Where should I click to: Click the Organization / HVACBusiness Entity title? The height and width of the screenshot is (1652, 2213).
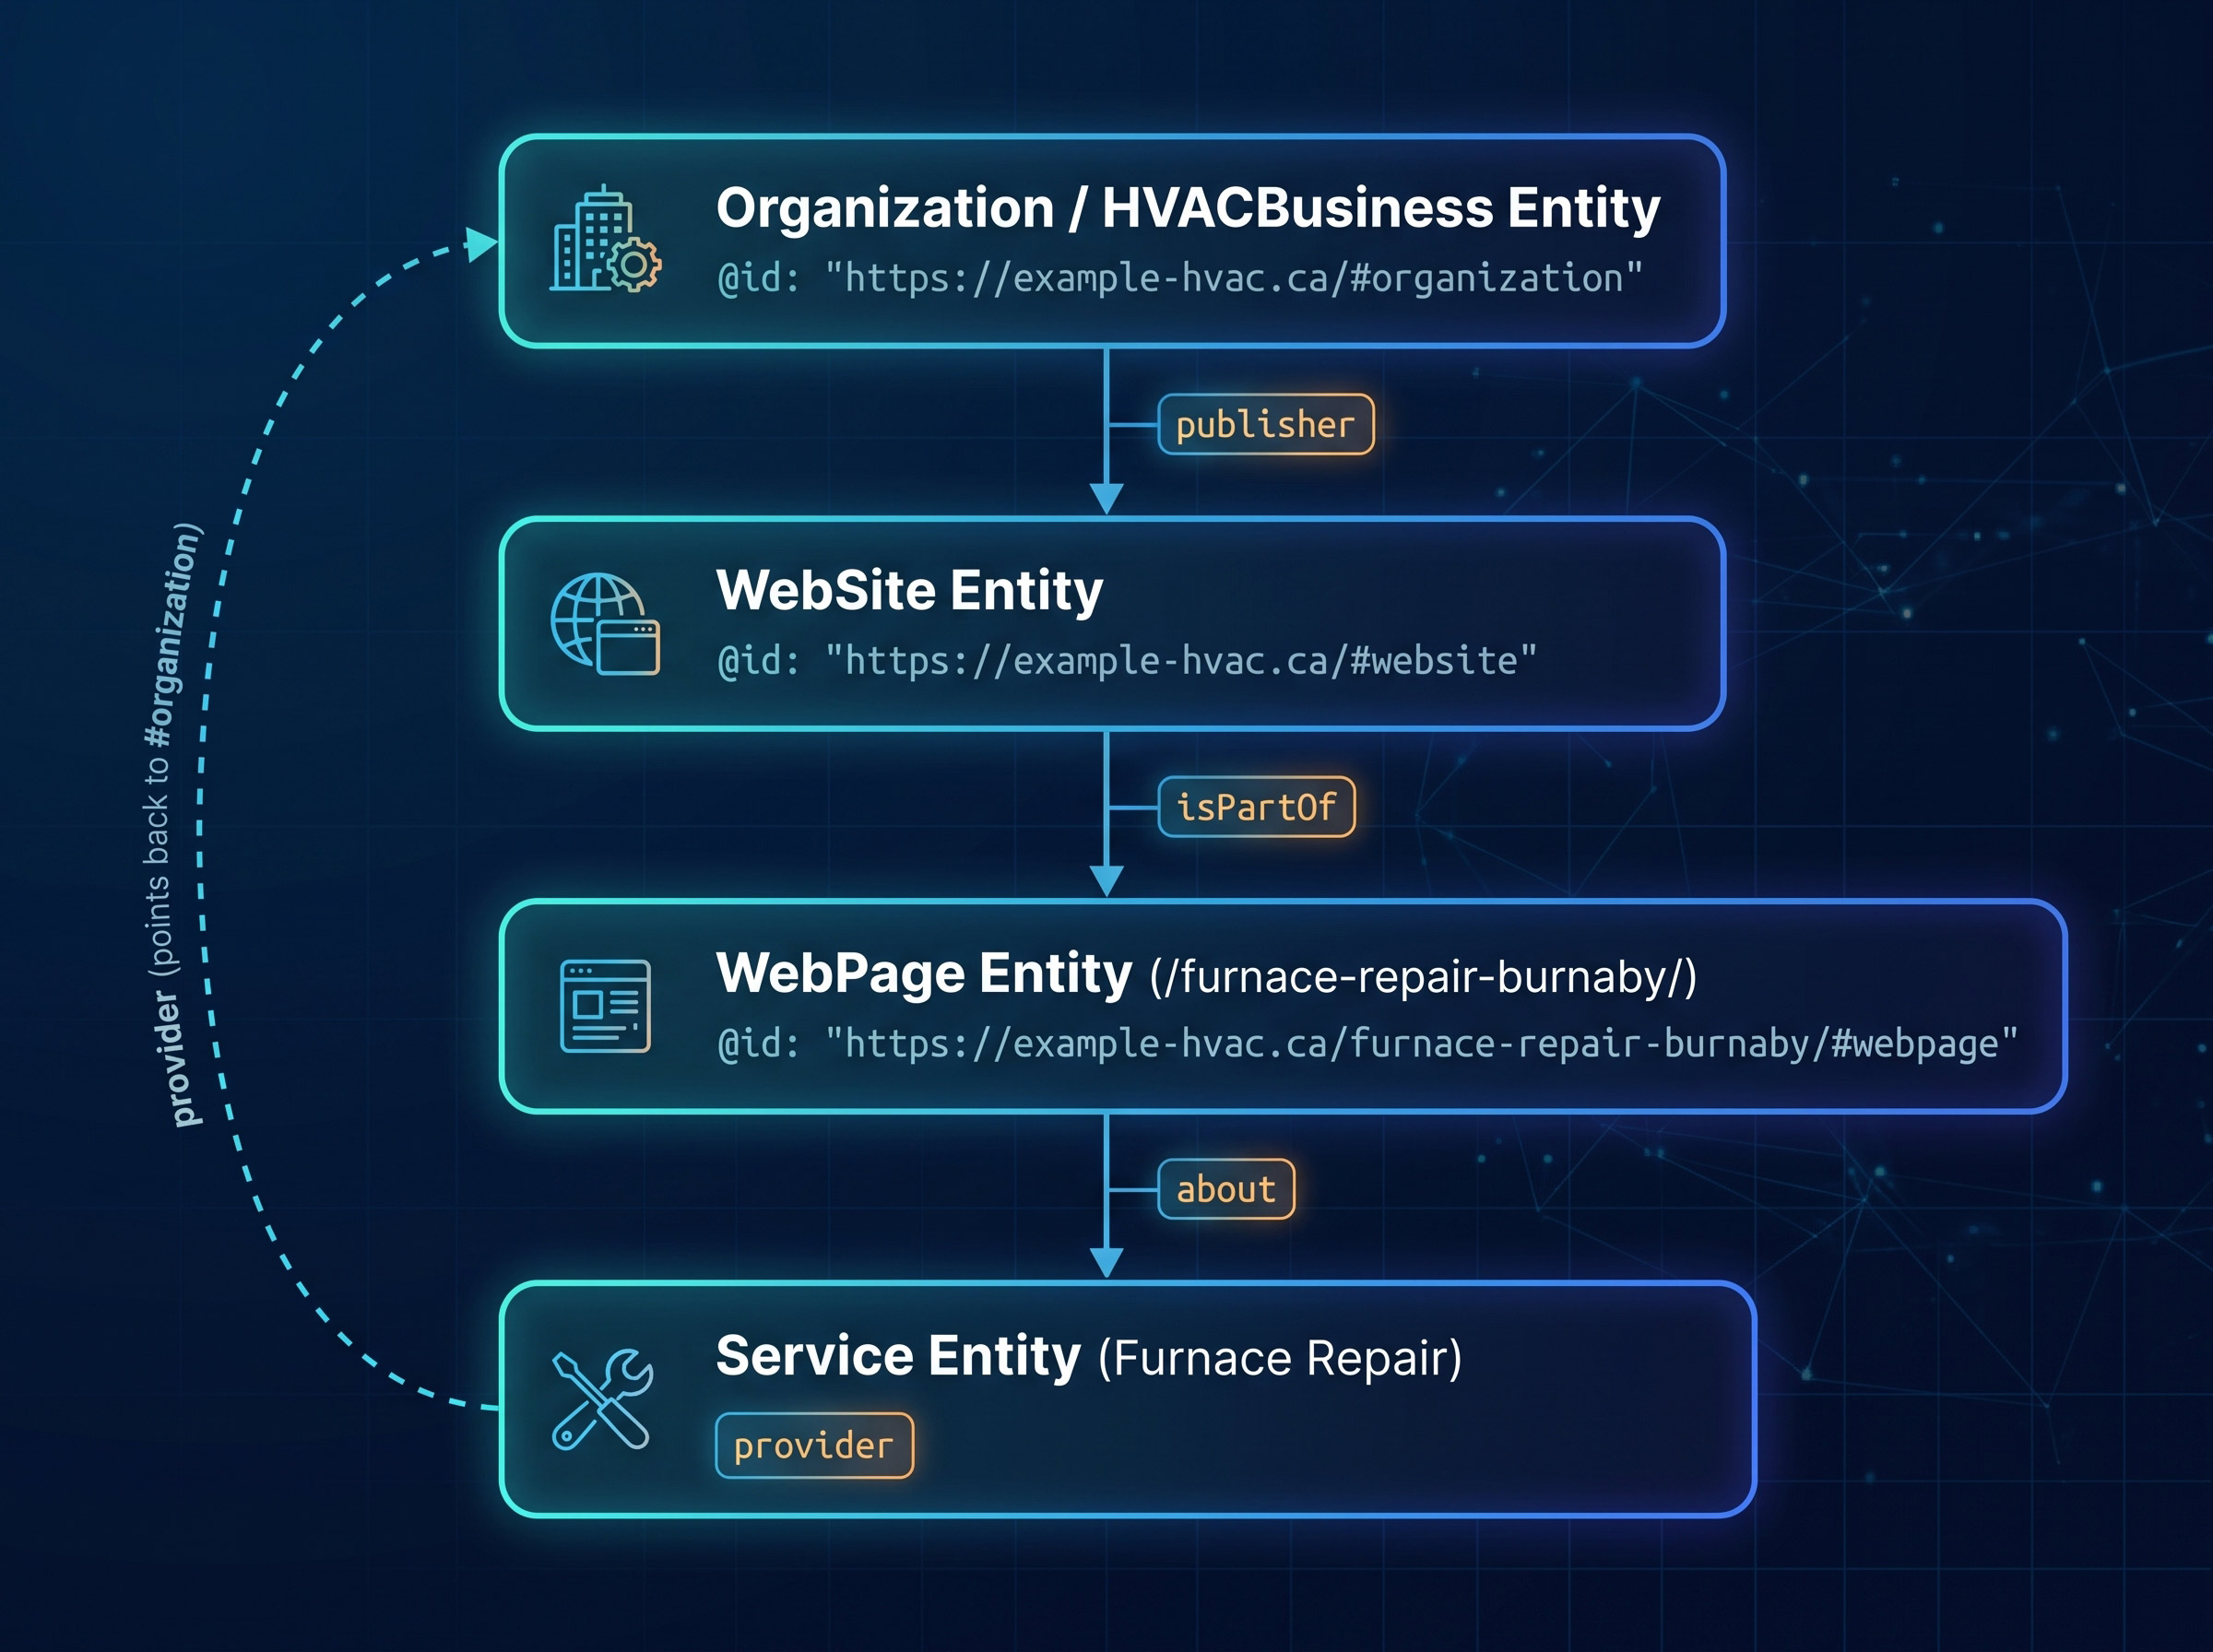tap(1188, 209)
